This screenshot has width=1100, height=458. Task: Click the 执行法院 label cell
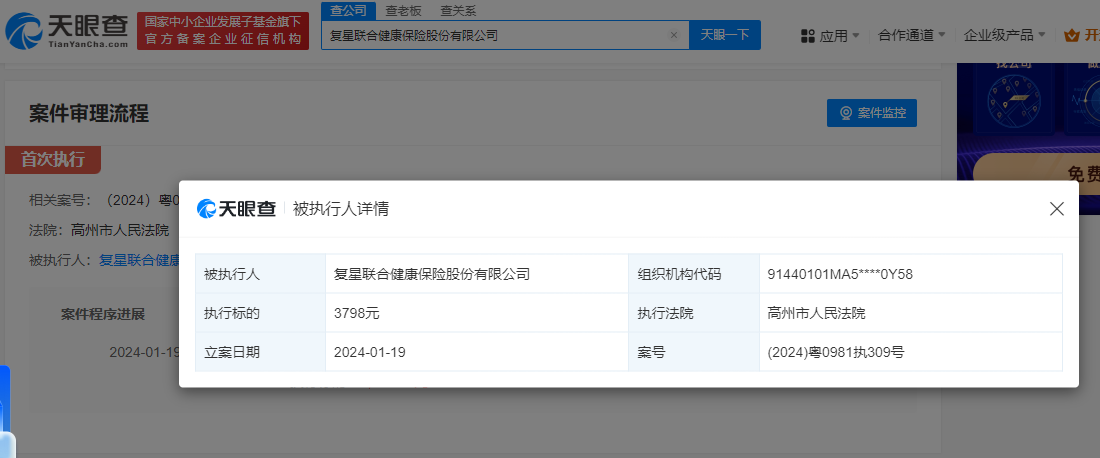click(x=694, y=314)
